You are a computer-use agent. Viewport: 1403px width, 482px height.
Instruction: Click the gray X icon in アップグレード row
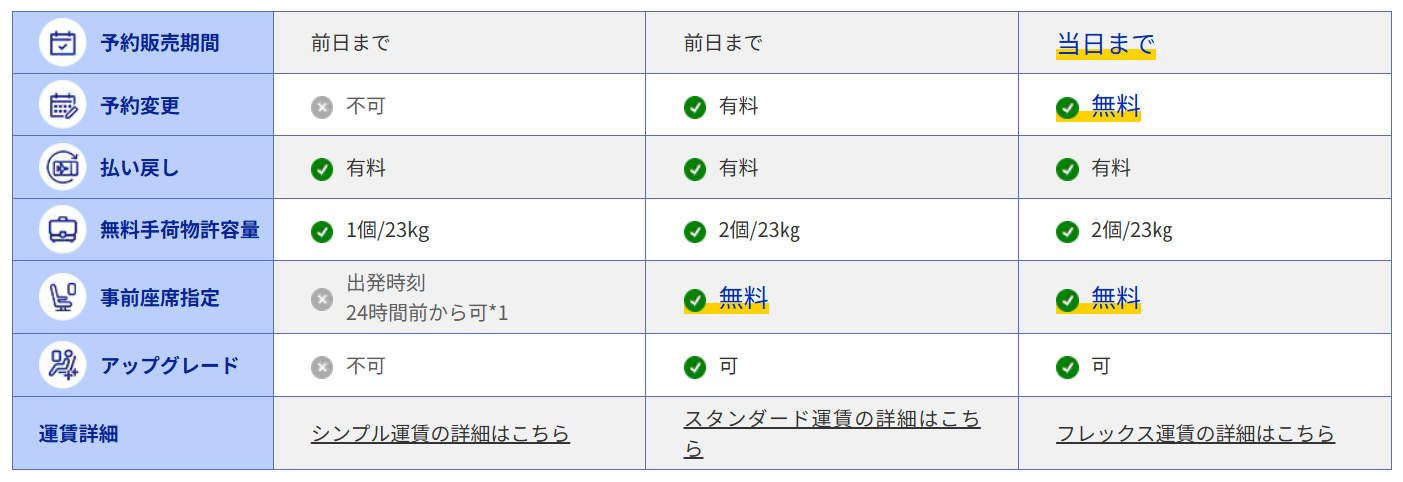click(321, 367)
